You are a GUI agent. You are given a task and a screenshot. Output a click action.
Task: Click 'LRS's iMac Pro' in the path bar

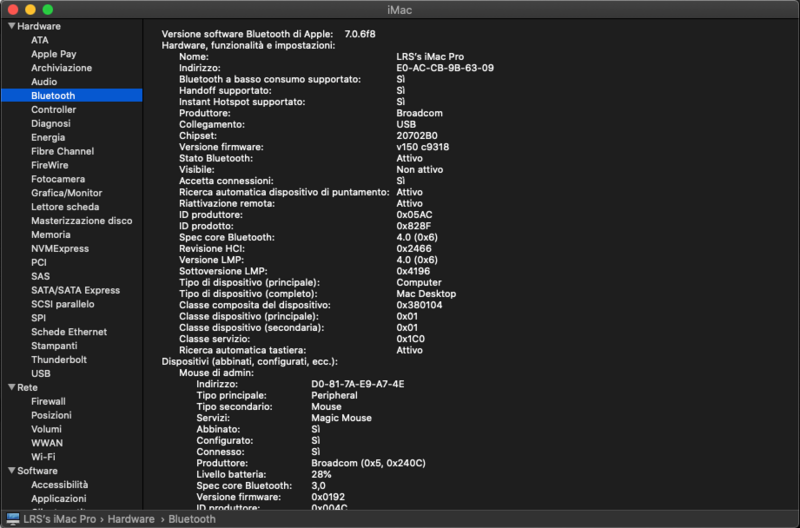coord(60,519)
